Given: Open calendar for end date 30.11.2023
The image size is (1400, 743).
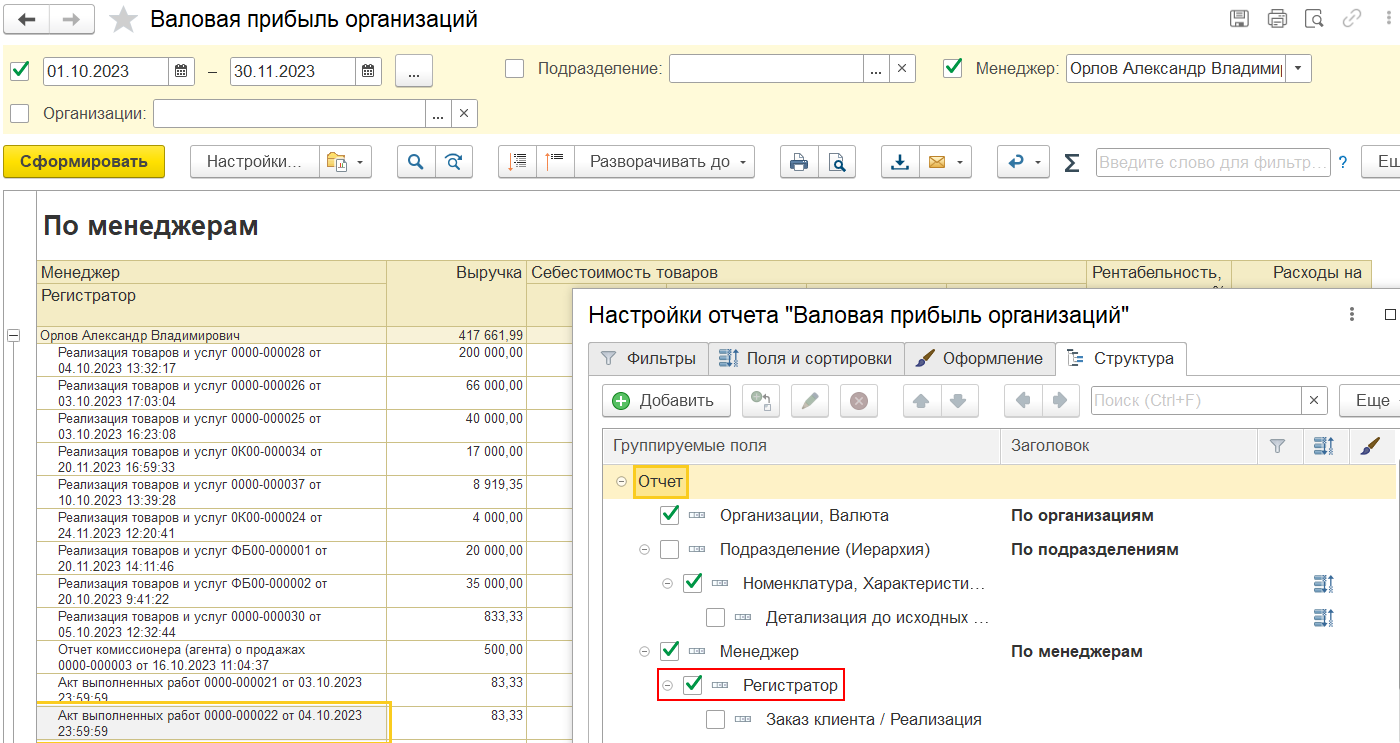Looking at the screenshot, I should coord(368,71).
